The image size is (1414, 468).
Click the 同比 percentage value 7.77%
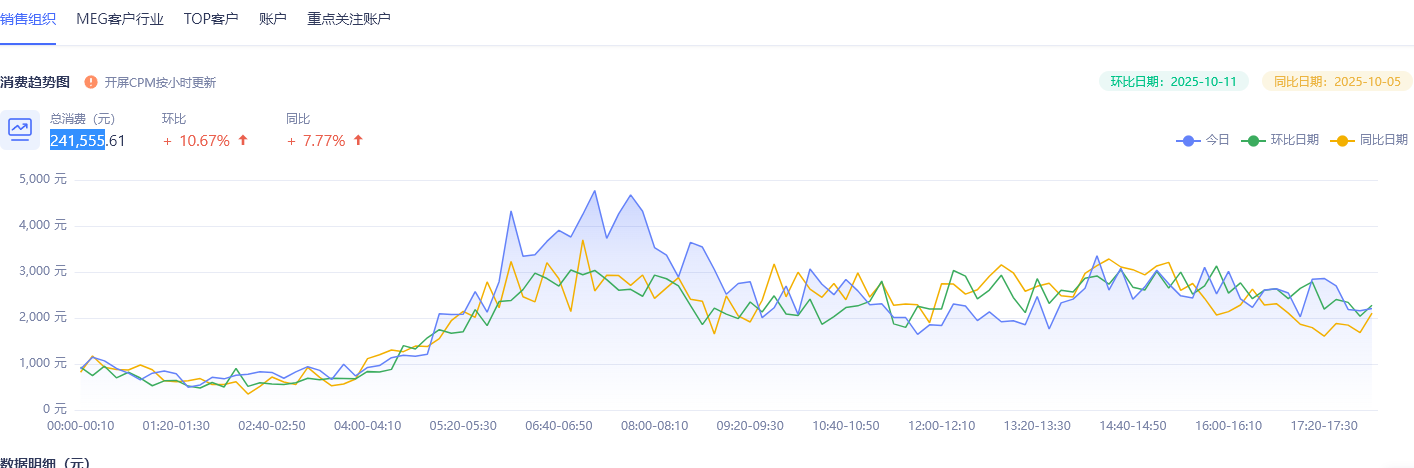point(324,141)
